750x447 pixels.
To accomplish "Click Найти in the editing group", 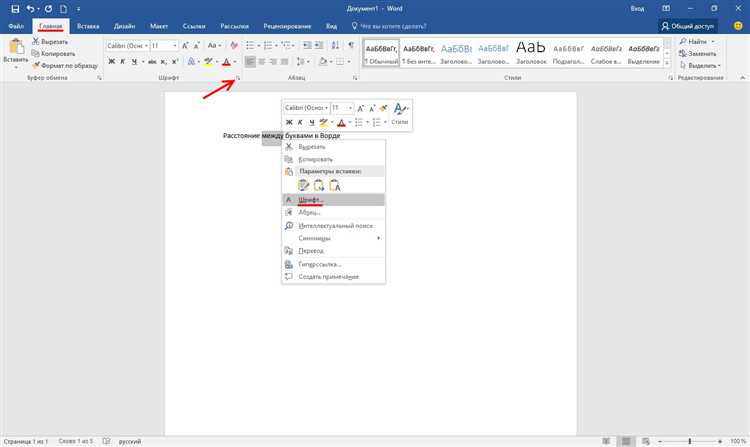I will coord(694,42).
